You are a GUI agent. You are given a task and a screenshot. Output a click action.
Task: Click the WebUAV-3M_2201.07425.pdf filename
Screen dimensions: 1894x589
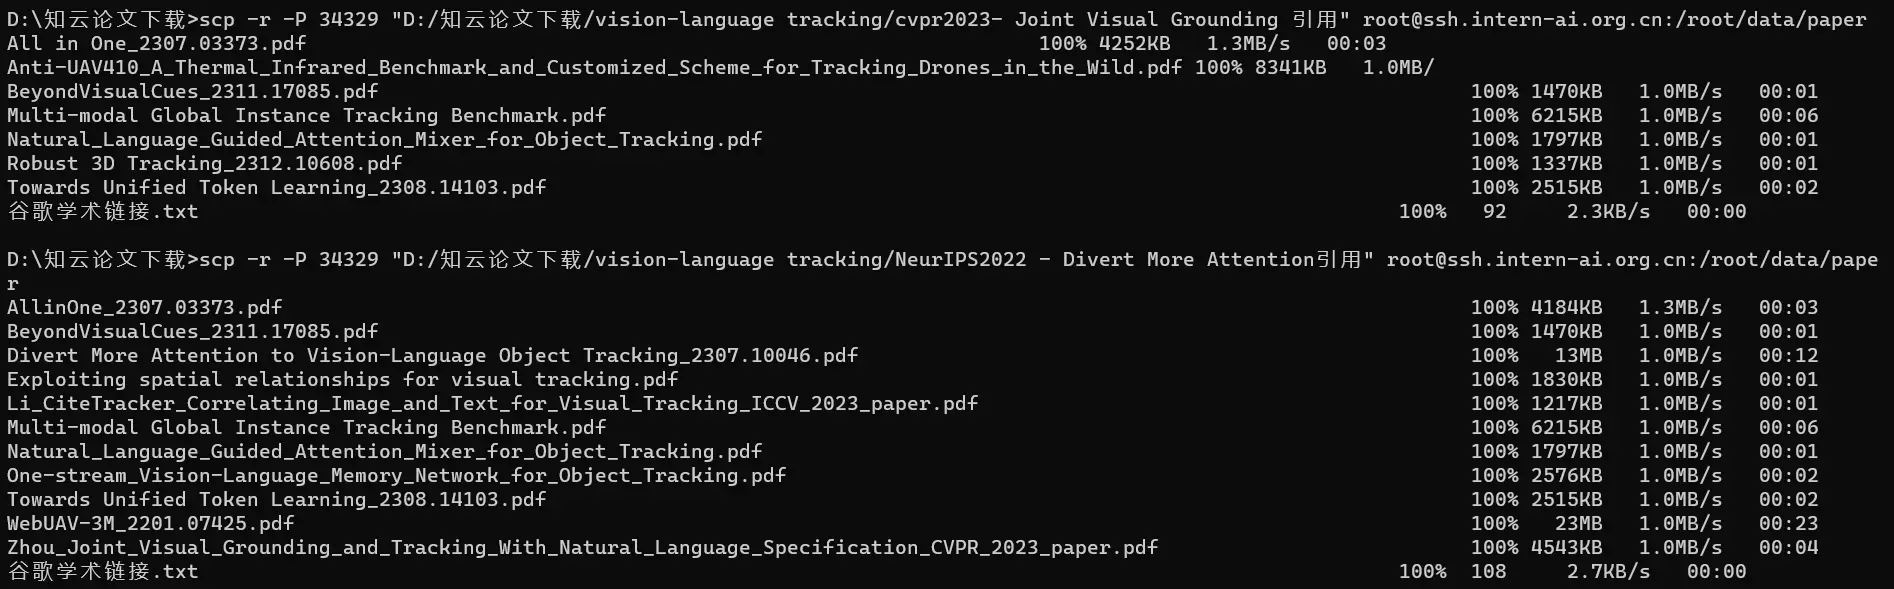151,524
